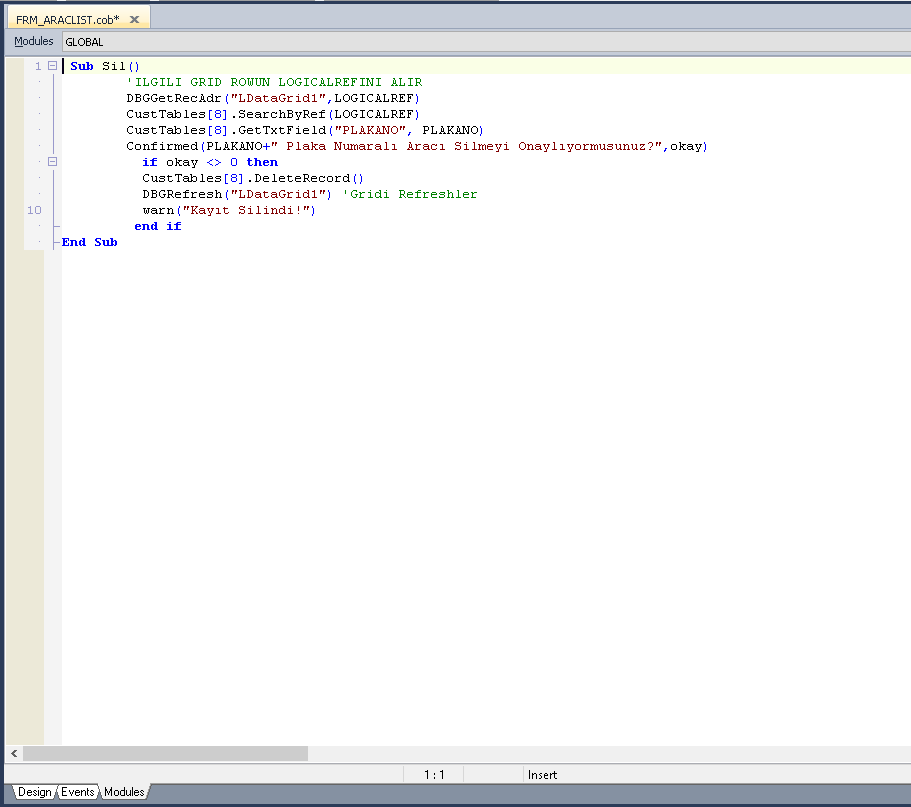Click the 'ILGILI GRID ROWUN comment line
Viewport: 911px width, 807px height.
[274, 82]
